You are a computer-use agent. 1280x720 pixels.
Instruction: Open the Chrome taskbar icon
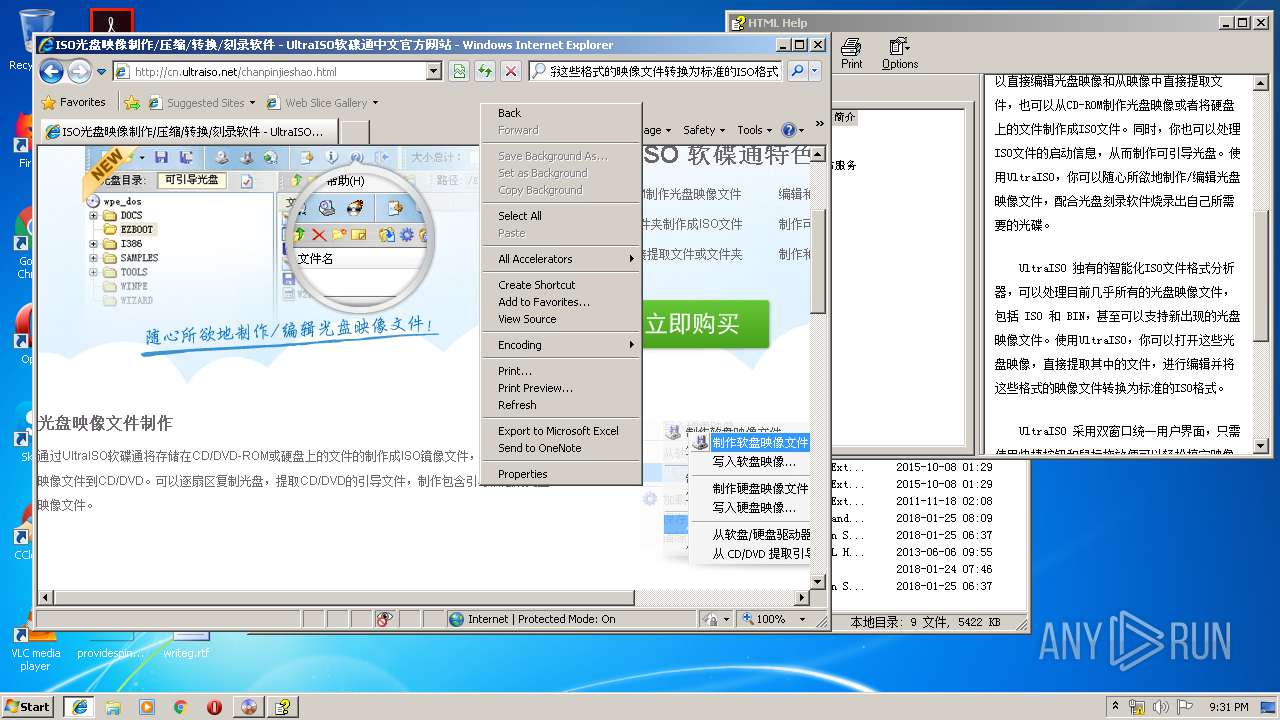point(181,707)
